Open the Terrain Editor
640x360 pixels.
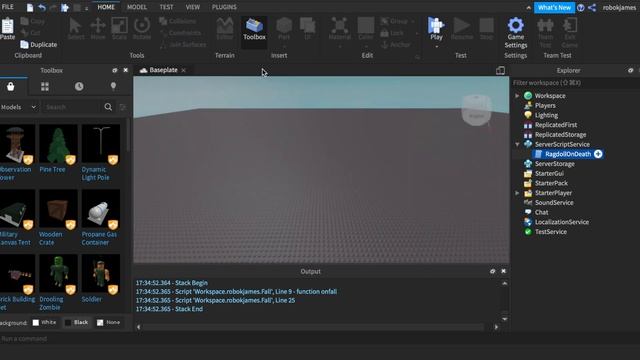224,29
